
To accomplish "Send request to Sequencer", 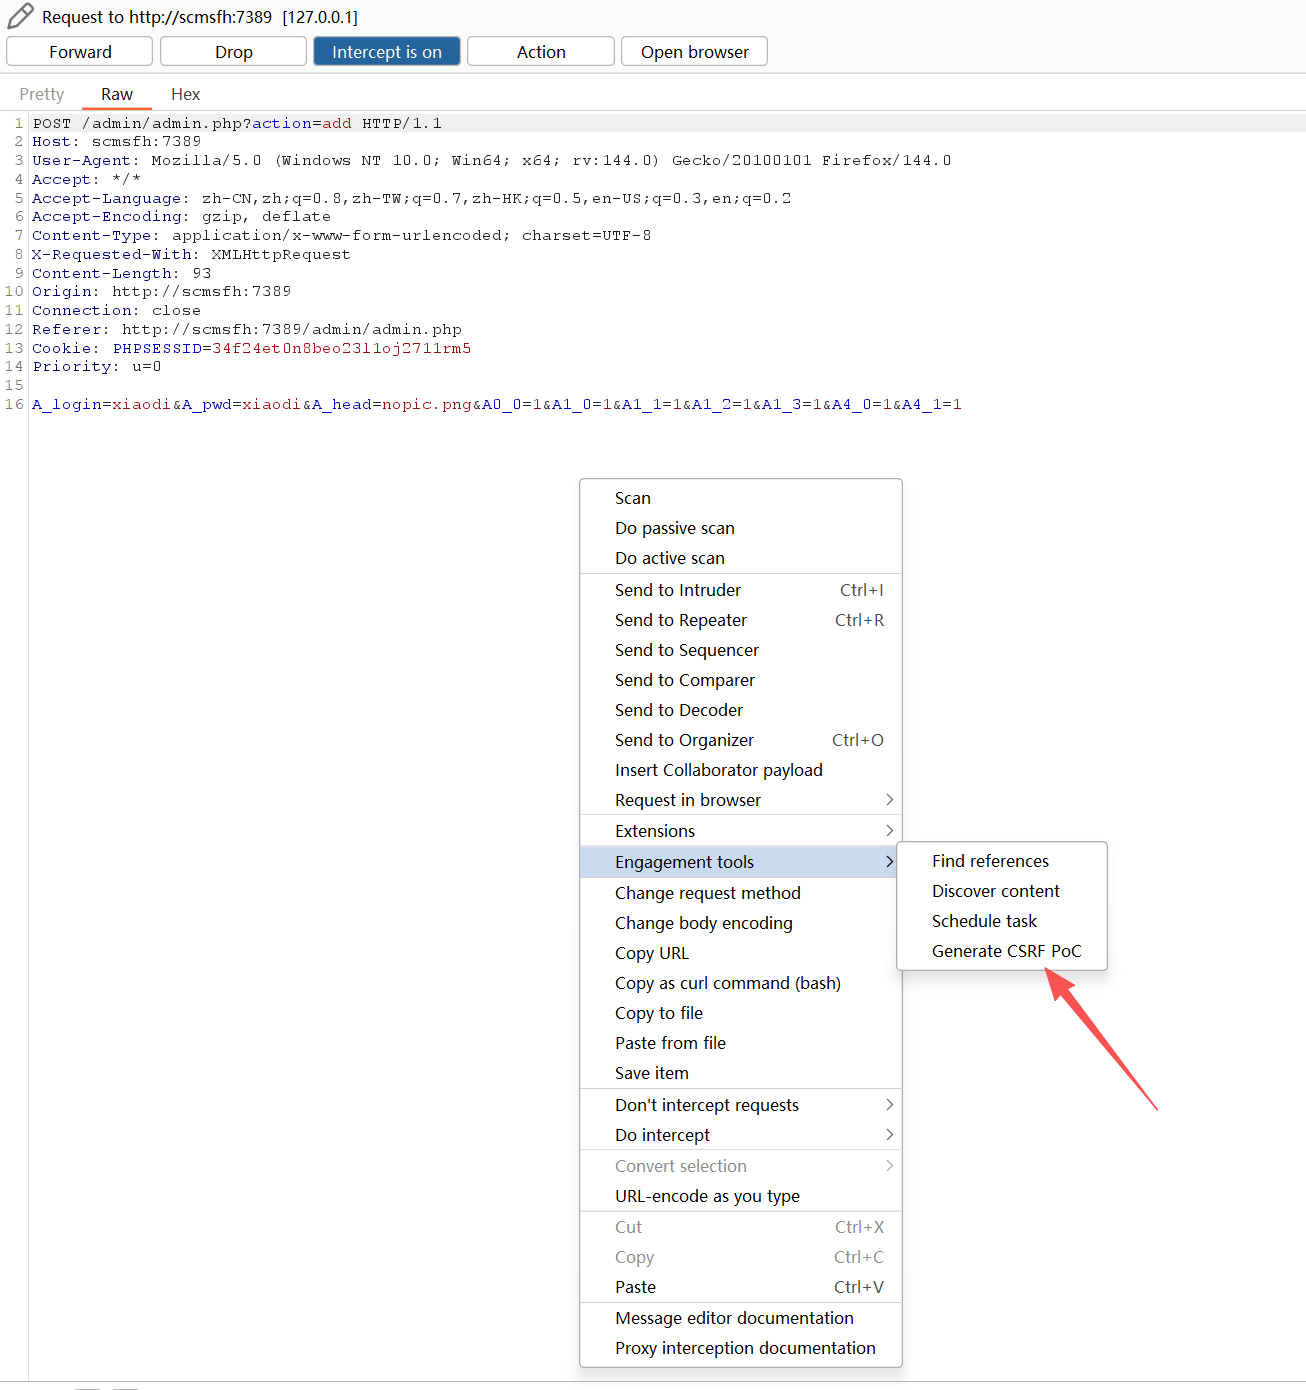I will [741, 650].
